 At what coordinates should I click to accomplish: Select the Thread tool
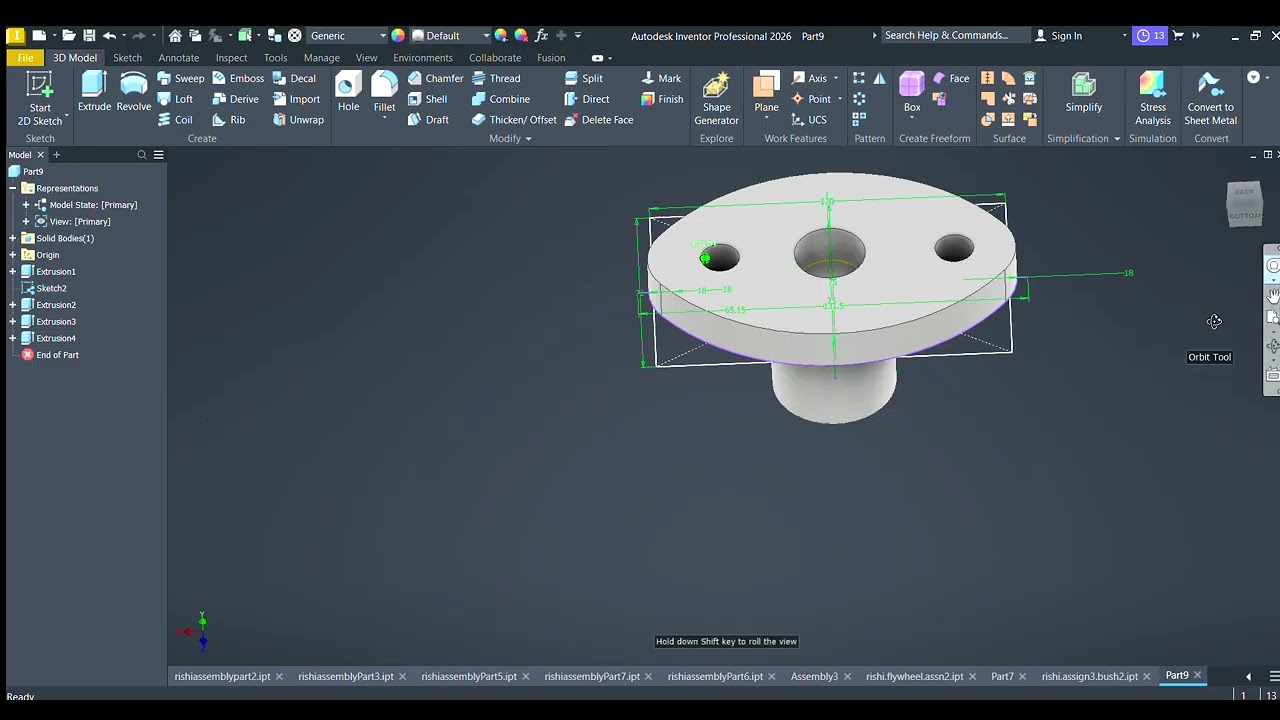pos(495,78)
